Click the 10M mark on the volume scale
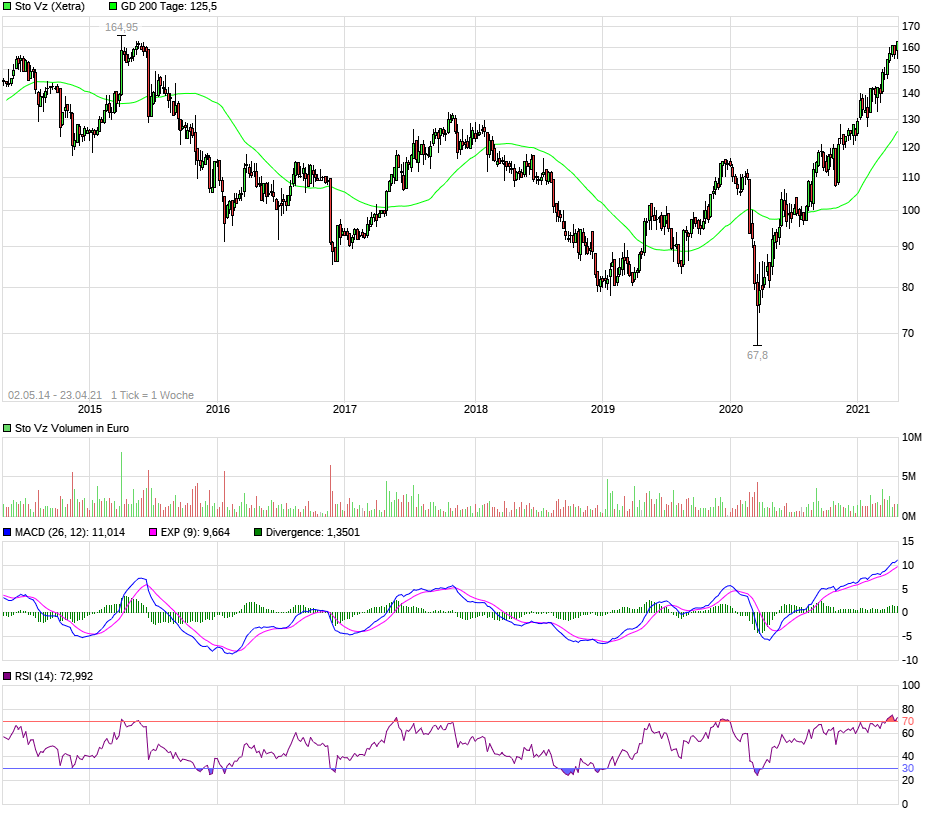940x814 pixels. click(912, 436)
